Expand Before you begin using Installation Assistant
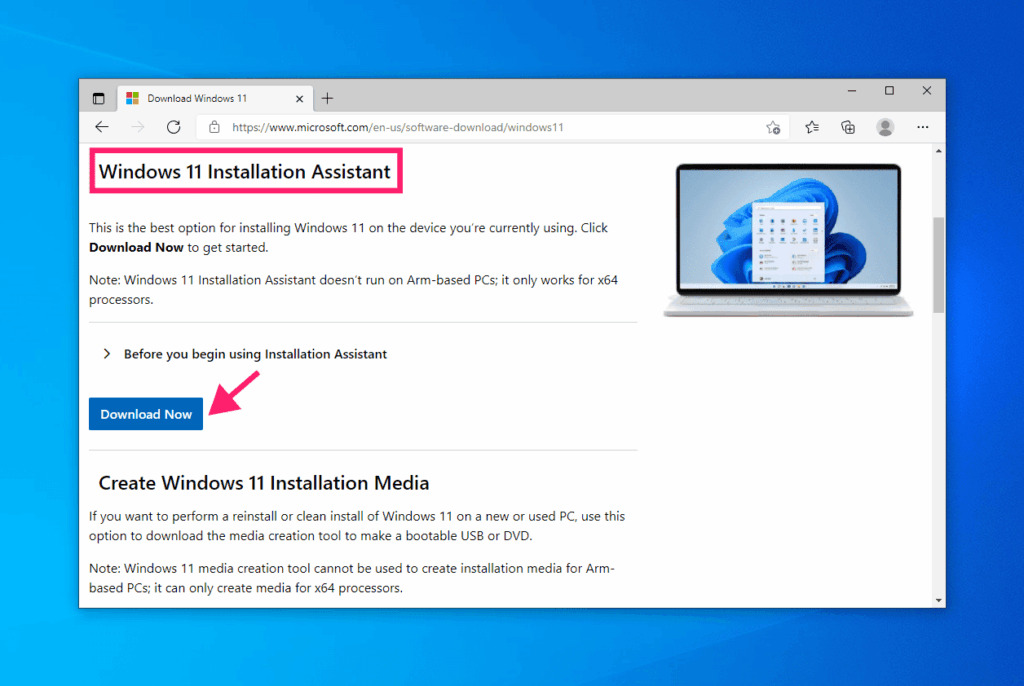 (x=245, y=353)
